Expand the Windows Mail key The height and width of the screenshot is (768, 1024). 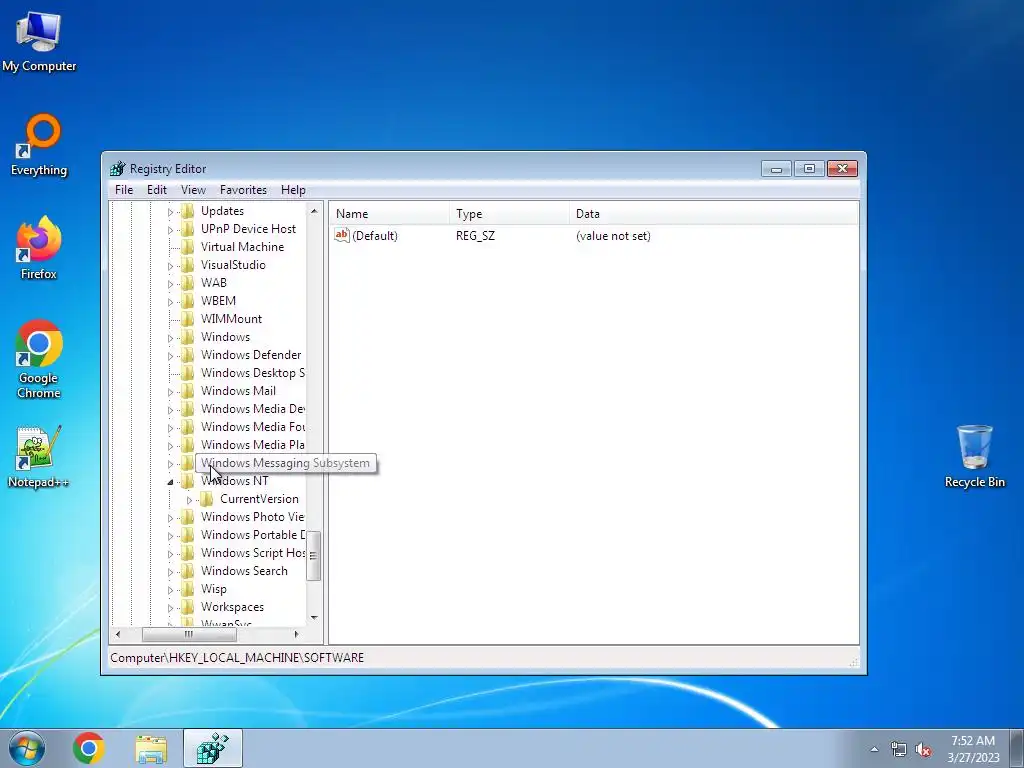[x=170, y=392]
